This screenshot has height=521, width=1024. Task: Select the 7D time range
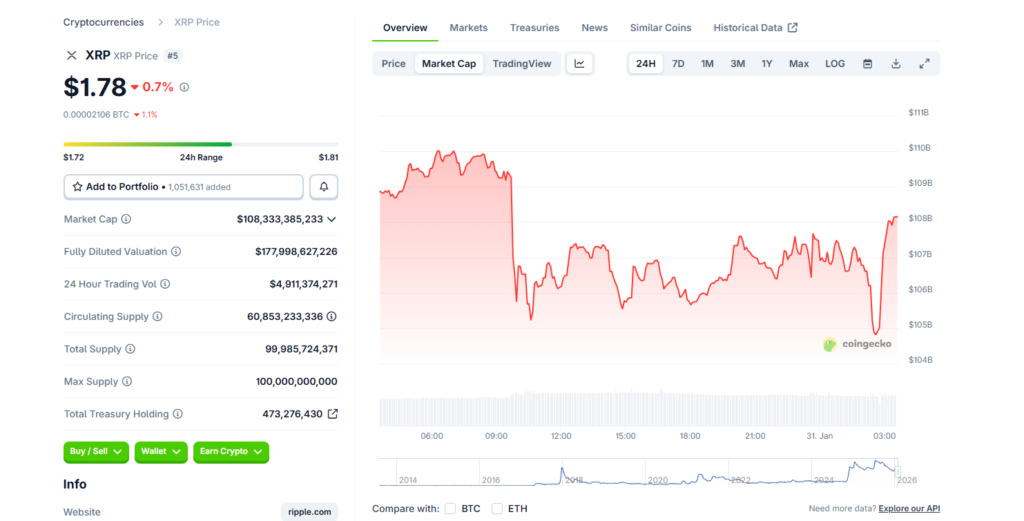pyautogui.click(x=678, y=64)
